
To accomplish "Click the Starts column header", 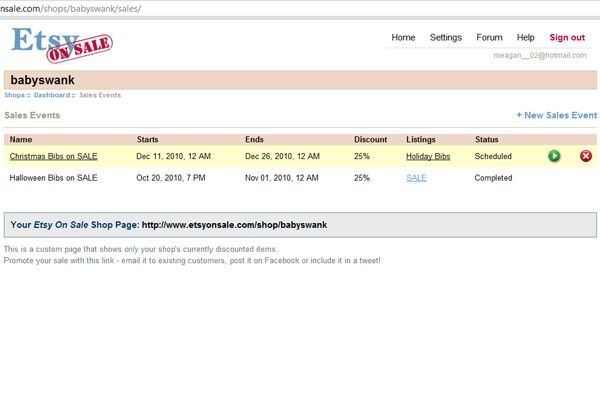I will 147,139.
